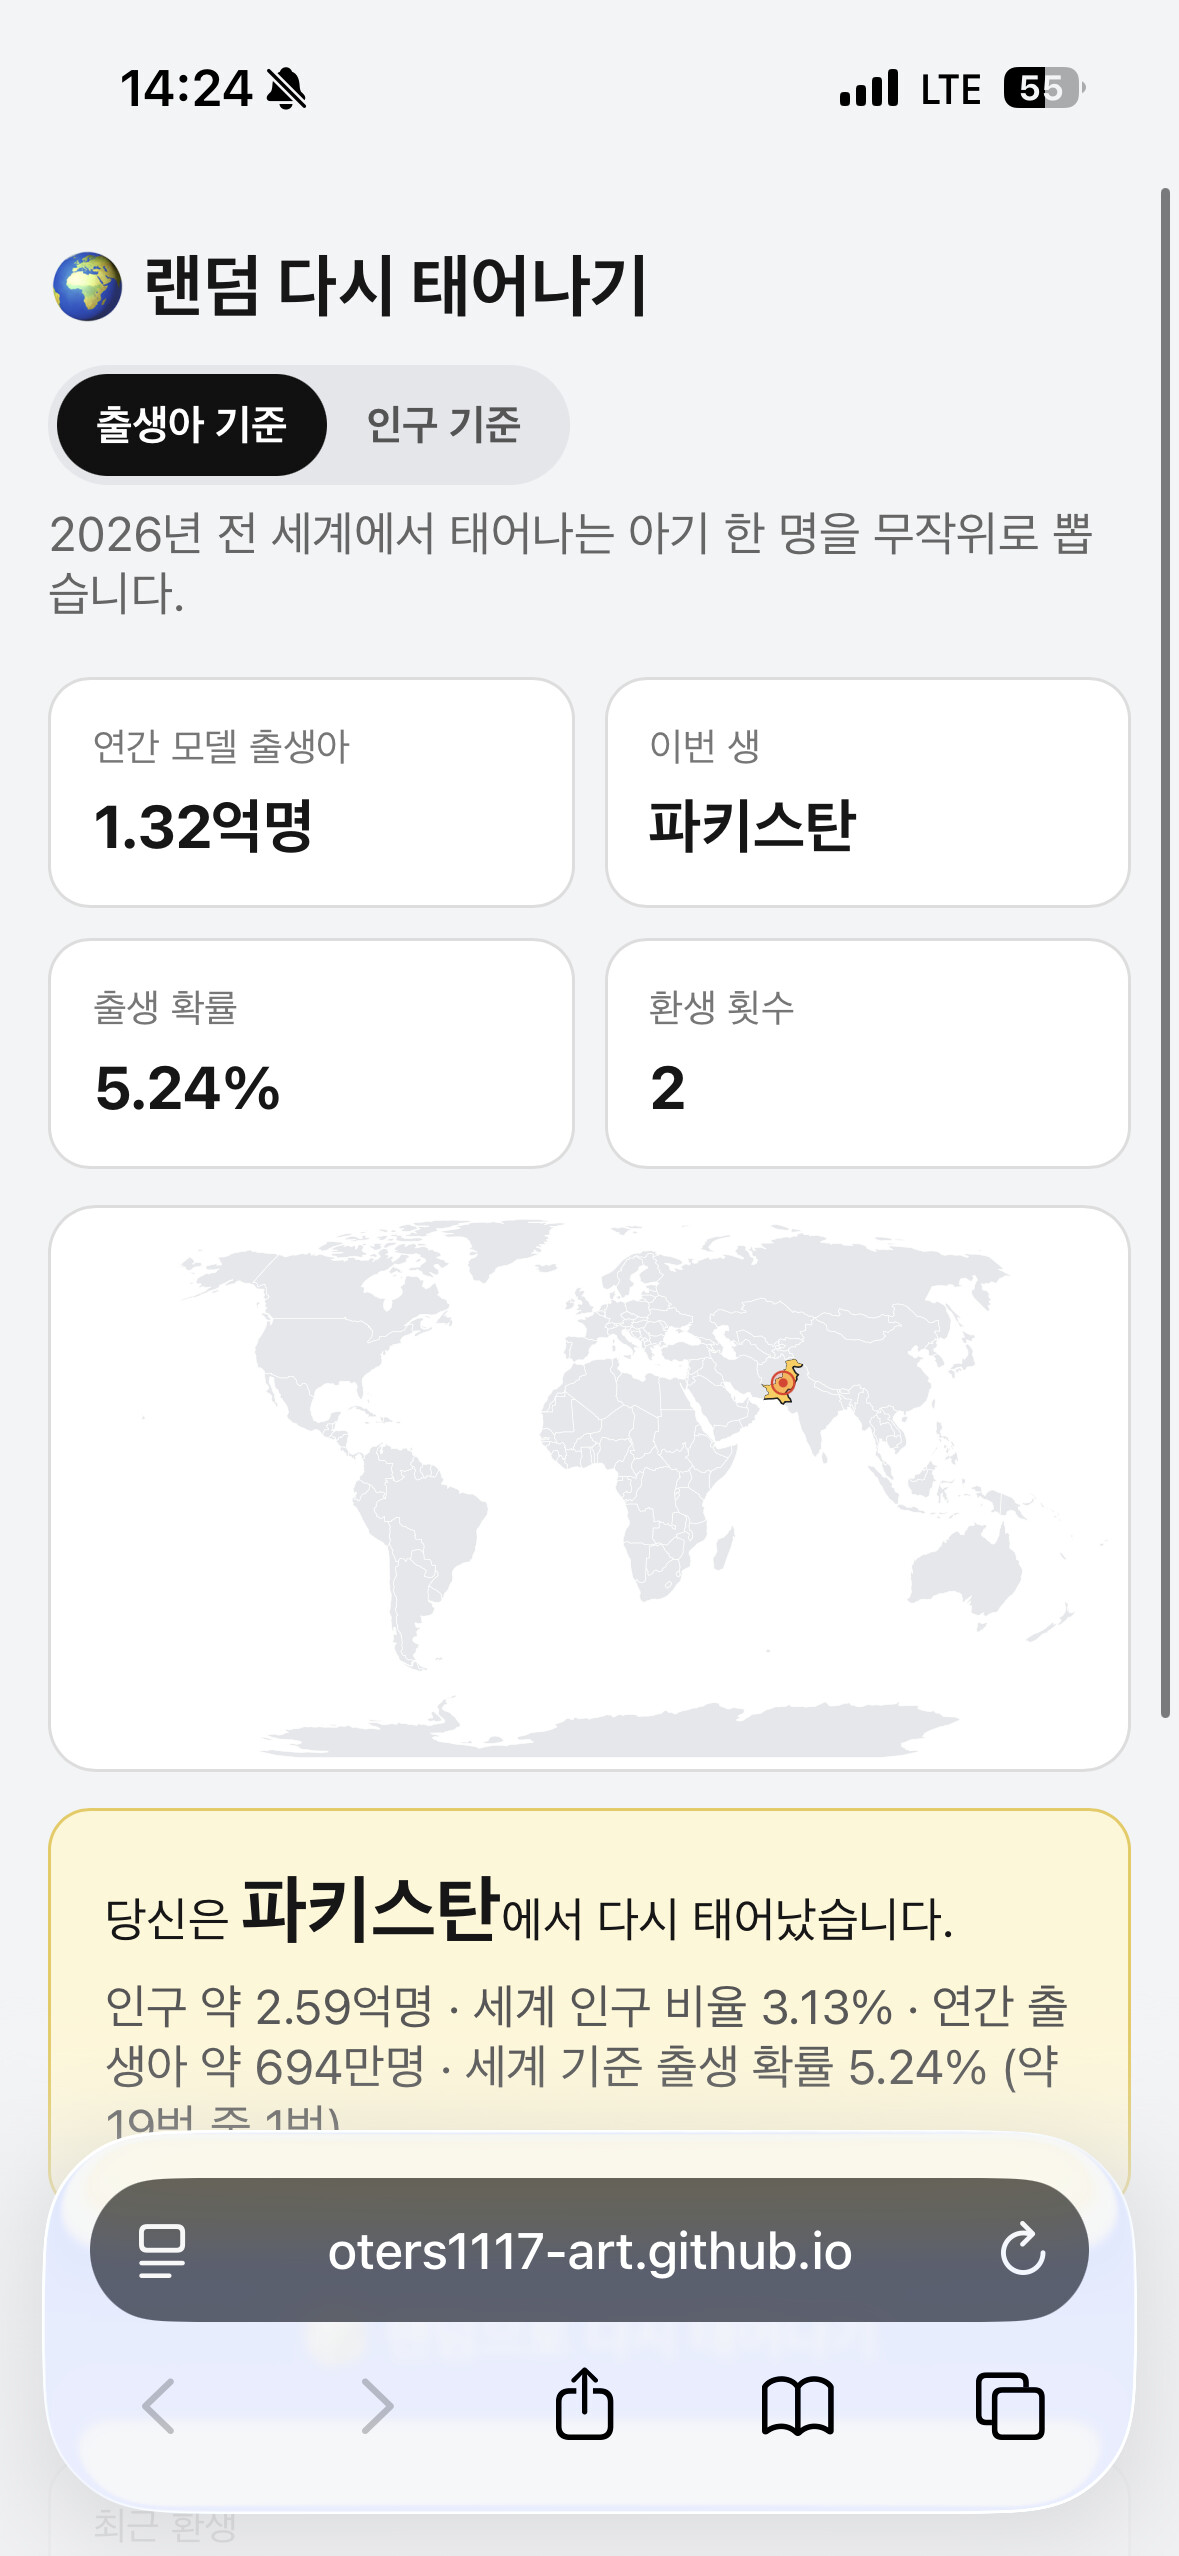Go forward with the right chevron
This screenshot has height=2556, width=1179.
376,2405
